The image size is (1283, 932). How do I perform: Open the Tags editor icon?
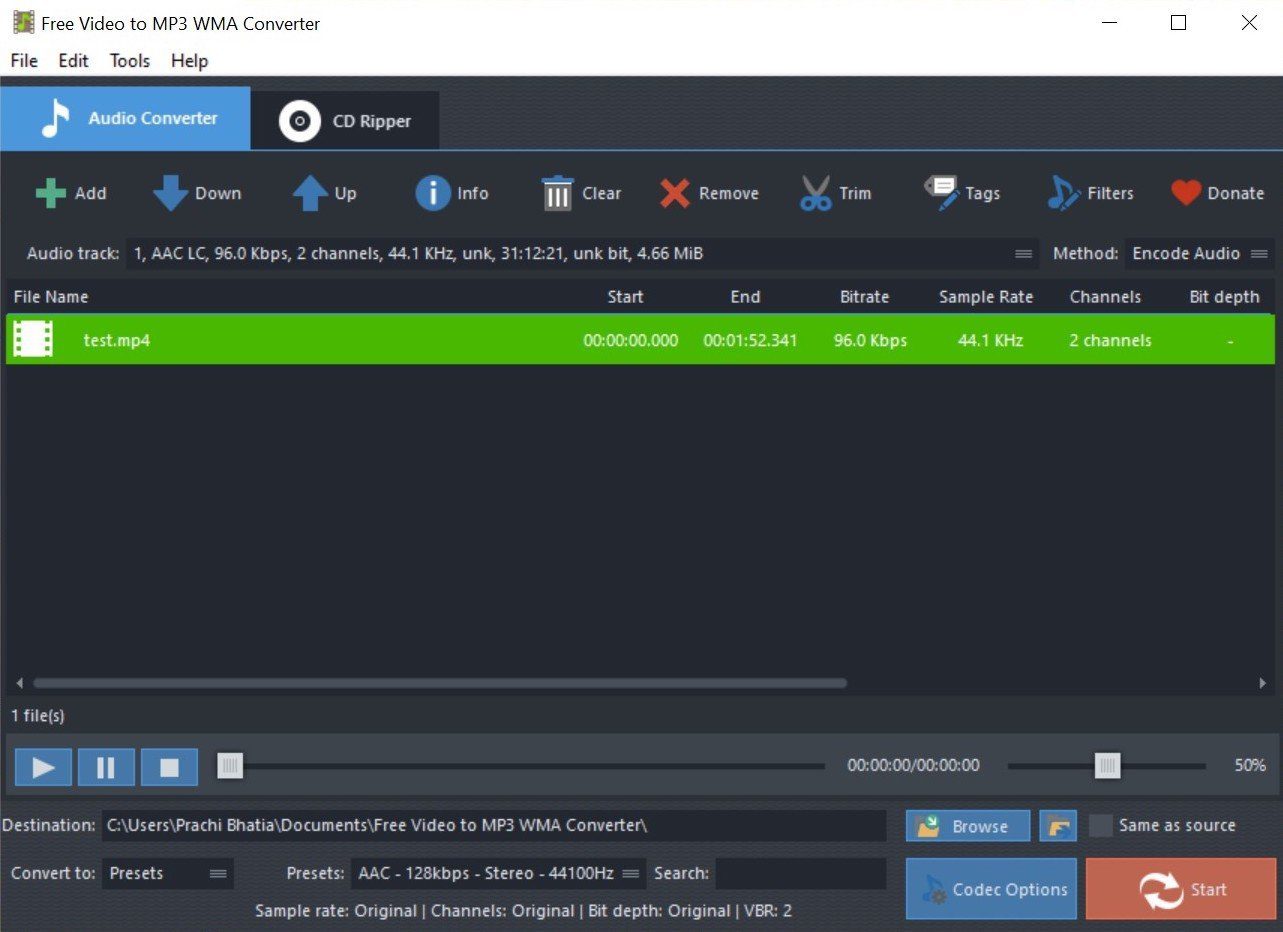pyautogui.click(x=941, y=193)
